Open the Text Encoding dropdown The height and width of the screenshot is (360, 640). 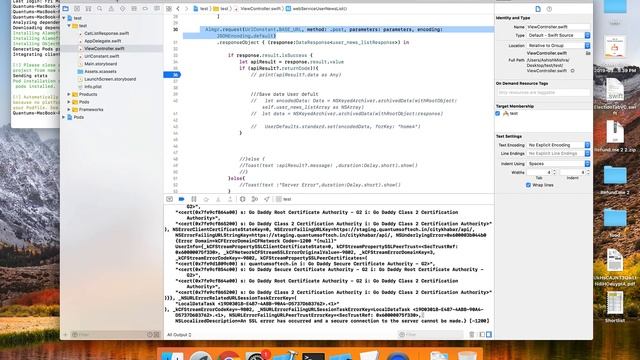click(558, 145)
